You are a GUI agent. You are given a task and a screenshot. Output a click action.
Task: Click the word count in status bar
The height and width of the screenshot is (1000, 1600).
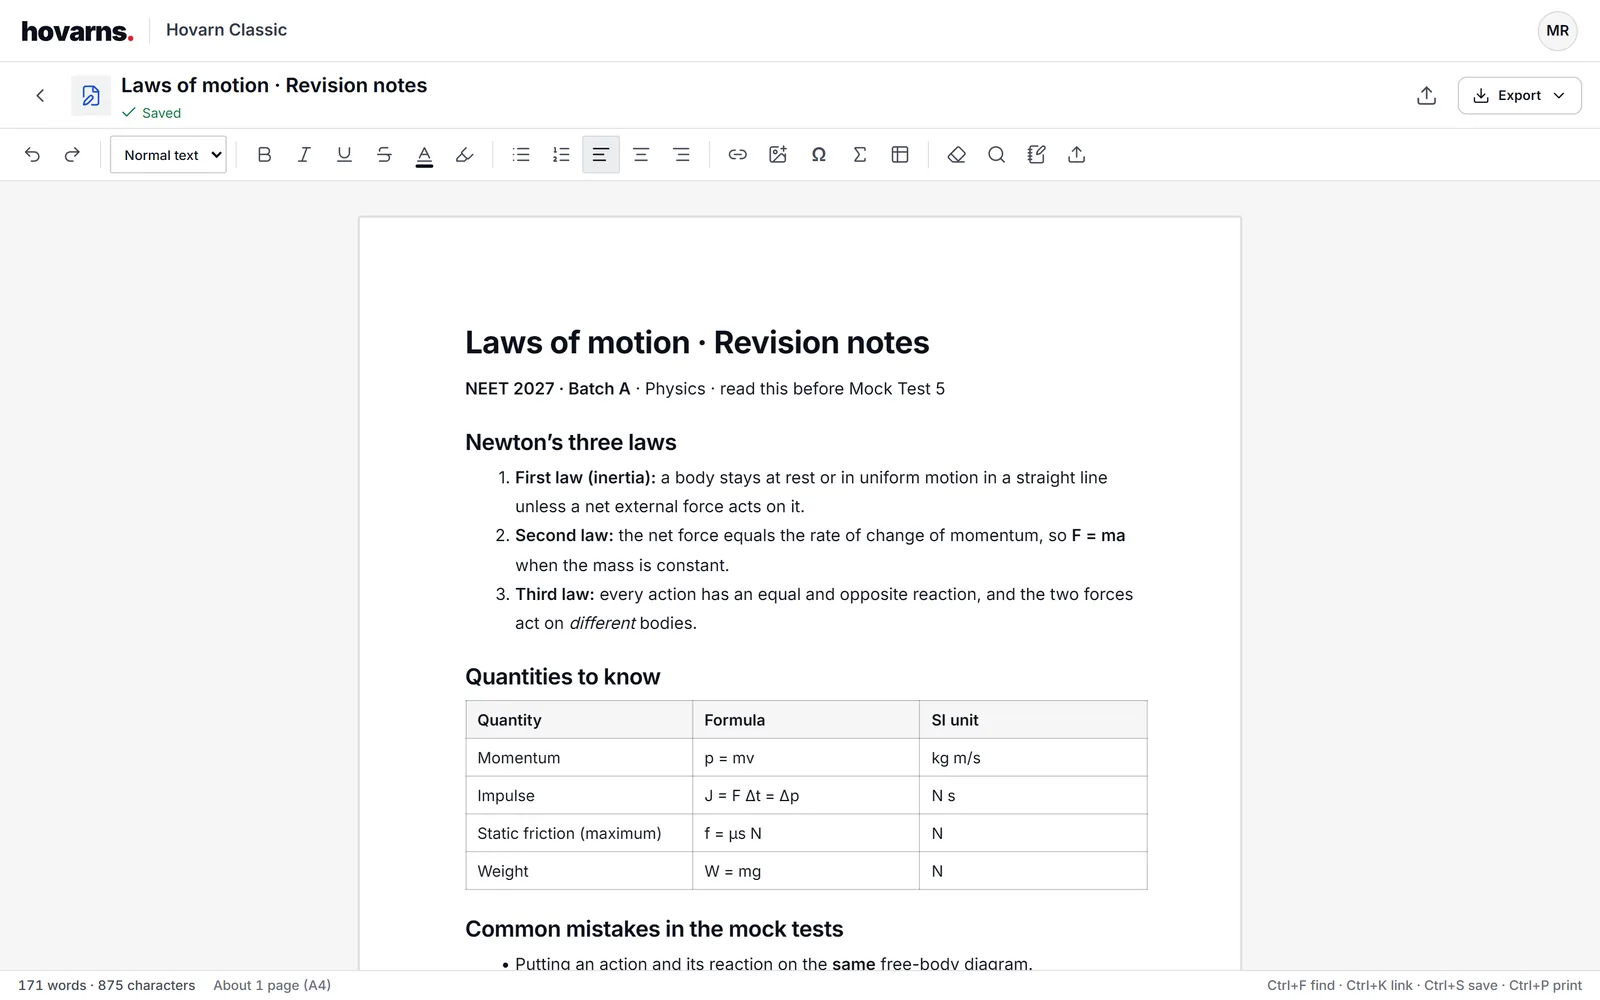tap(106, 985)
